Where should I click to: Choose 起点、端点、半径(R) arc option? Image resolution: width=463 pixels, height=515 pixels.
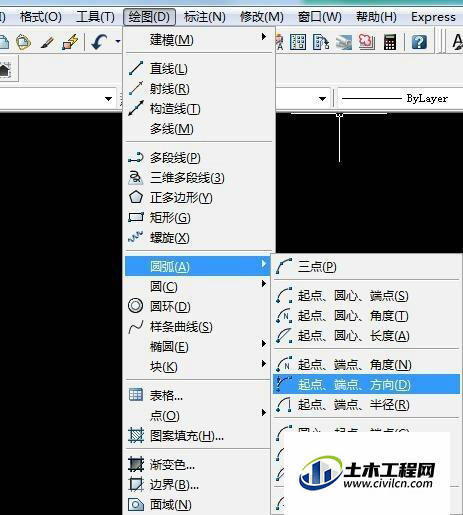(366, 405)
